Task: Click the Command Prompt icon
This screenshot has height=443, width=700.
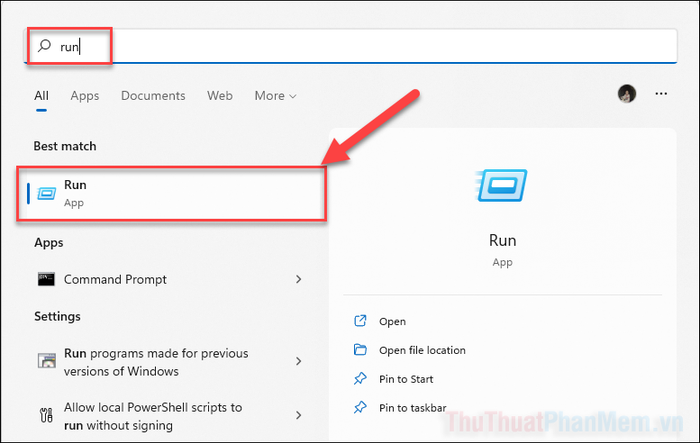Action: coord(46,279)
